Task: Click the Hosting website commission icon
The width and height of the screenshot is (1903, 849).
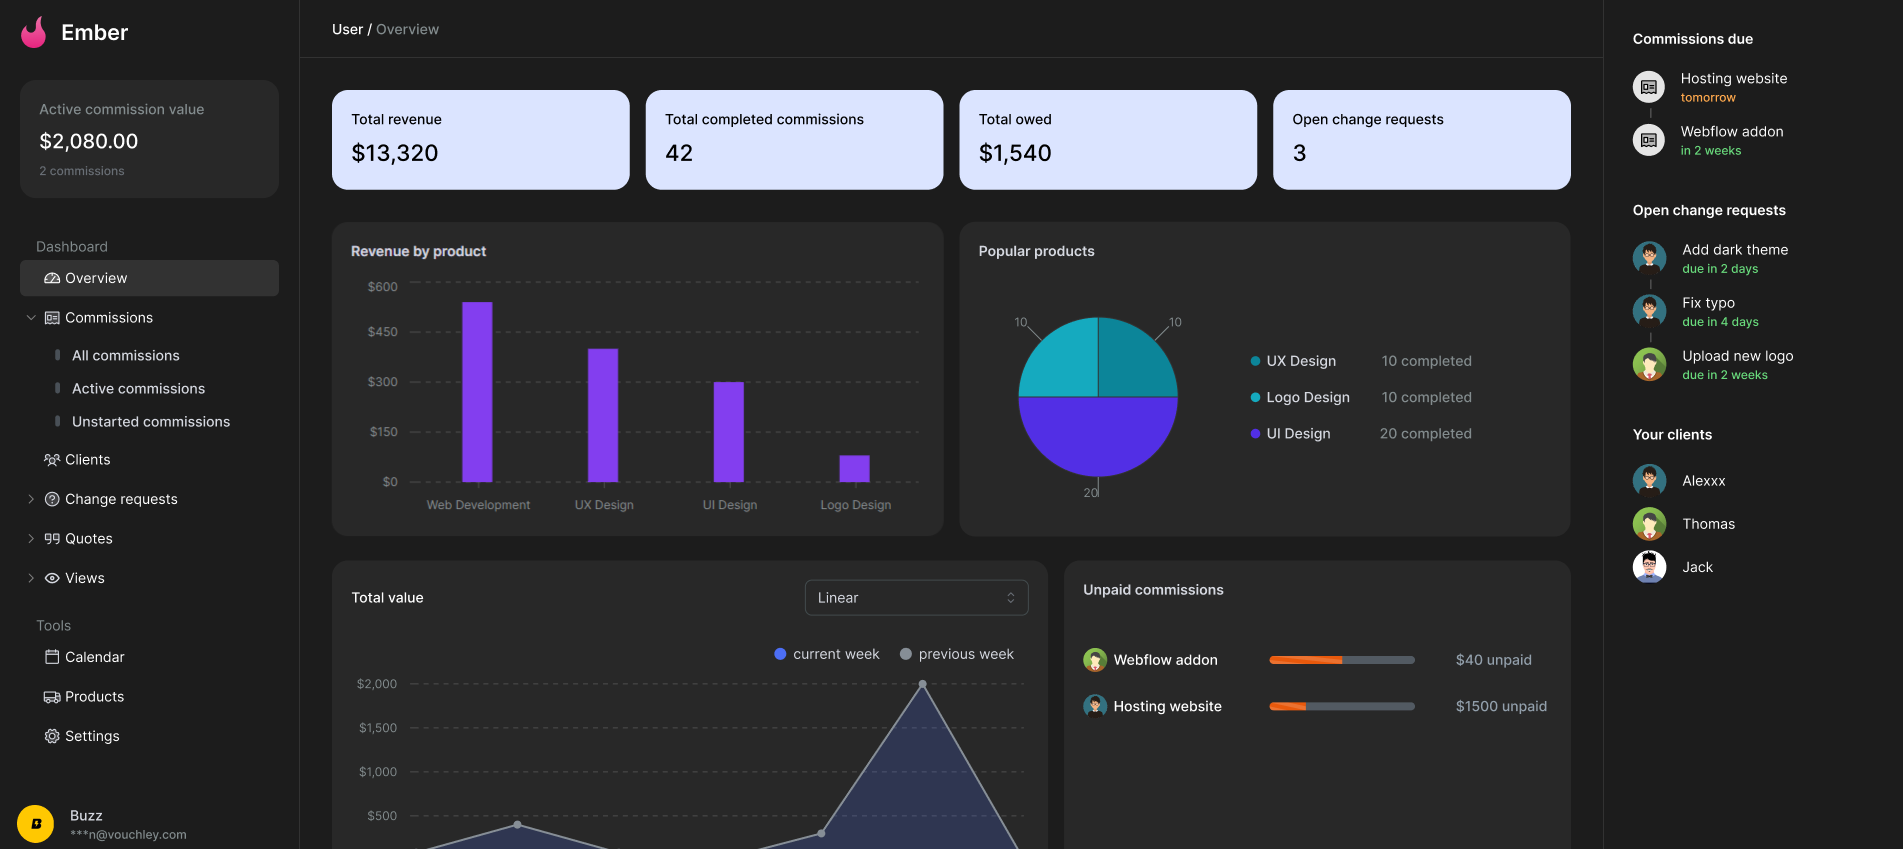Action: pyautogui.click(x=1649, y=87)
